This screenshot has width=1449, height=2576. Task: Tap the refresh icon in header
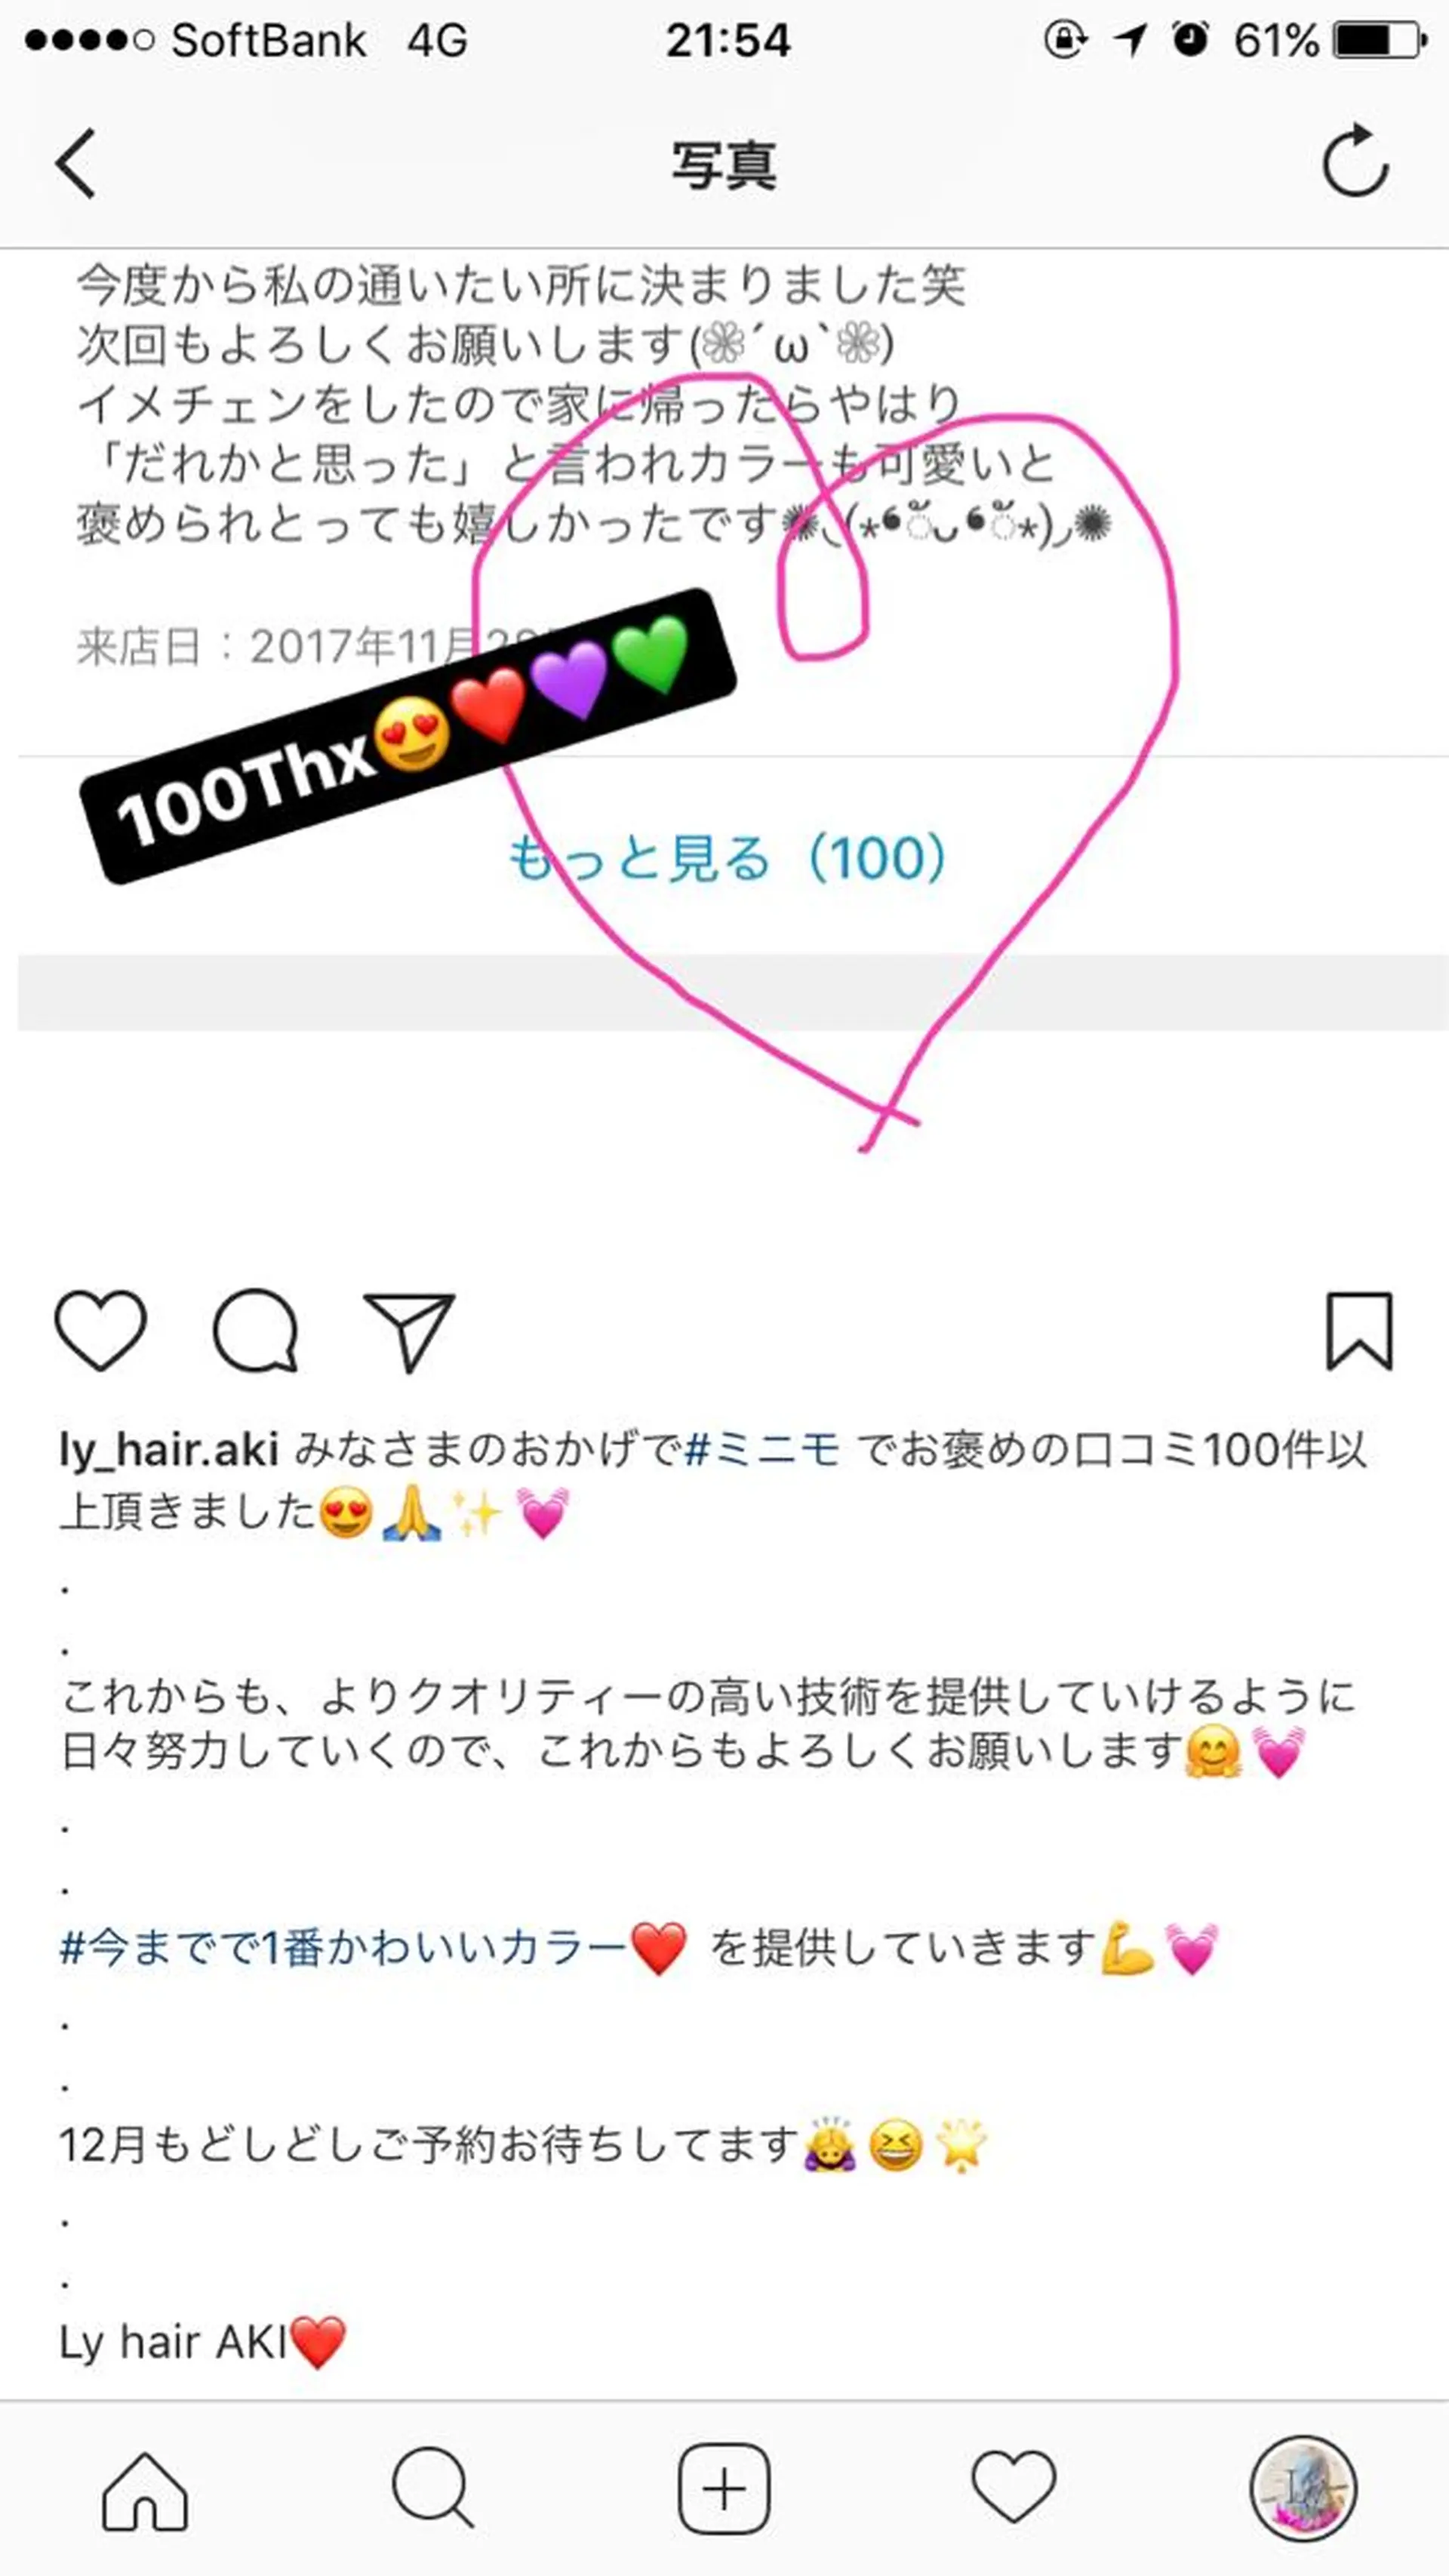1355,160
